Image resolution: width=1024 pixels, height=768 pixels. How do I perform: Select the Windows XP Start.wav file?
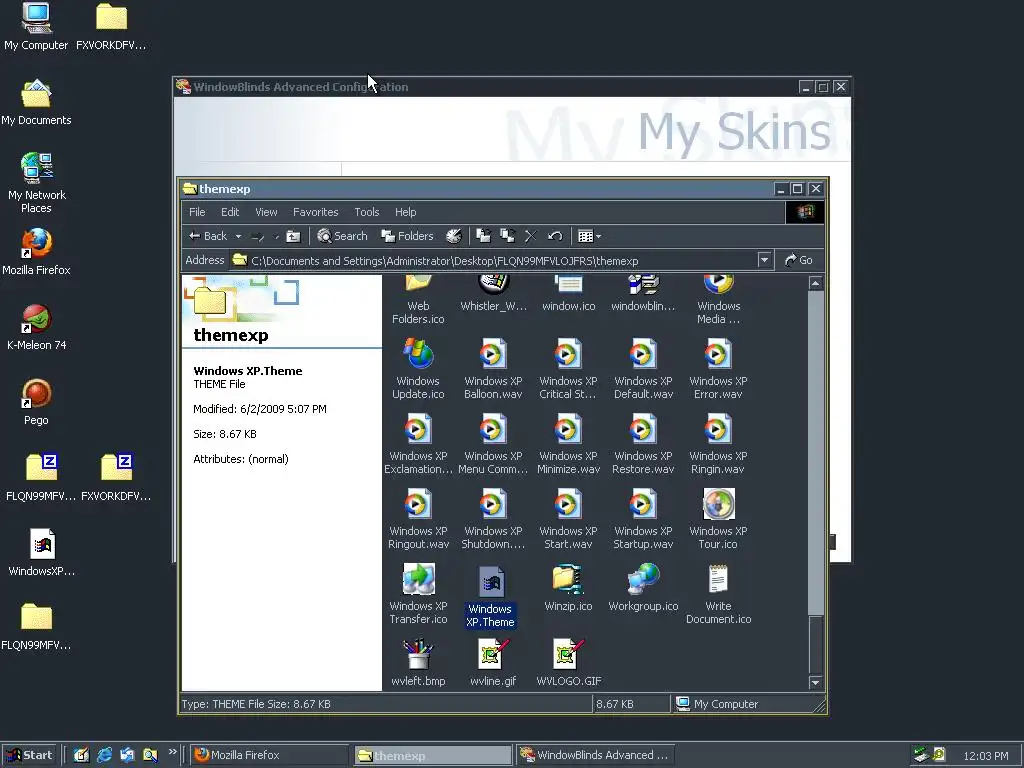tap(568, 519)
